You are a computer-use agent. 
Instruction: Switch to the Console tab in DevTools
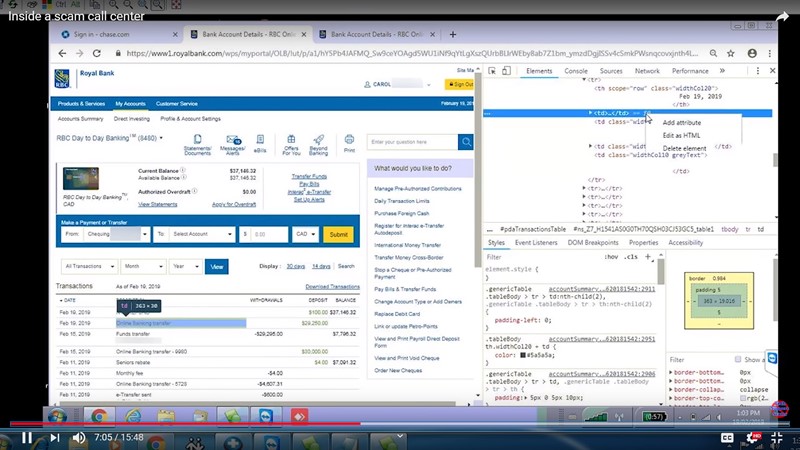(576, 71)
